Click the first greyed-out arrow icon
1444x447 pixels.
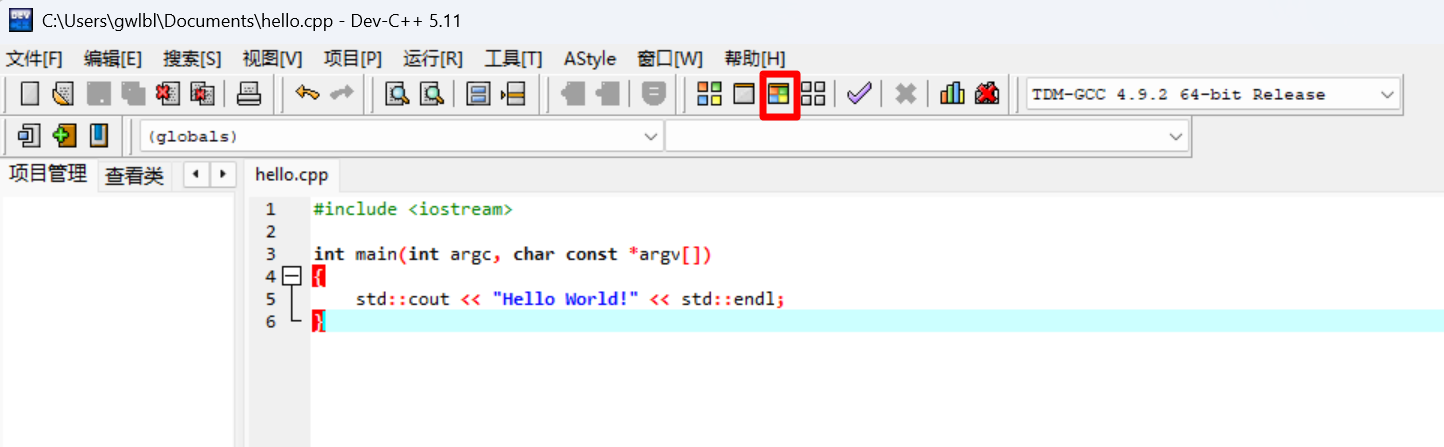pyautogui.click(x=572, y=94)
